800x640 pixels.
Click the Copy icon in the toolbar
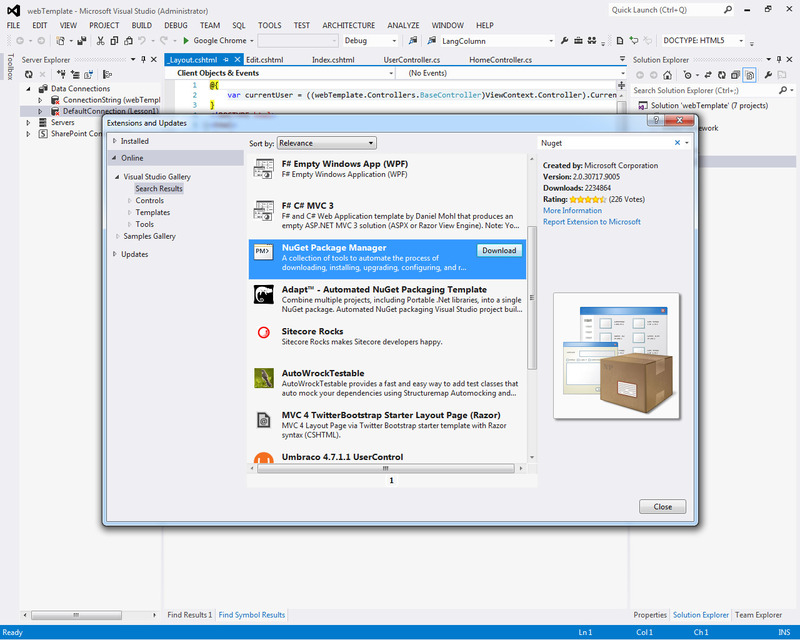point(114,41)
